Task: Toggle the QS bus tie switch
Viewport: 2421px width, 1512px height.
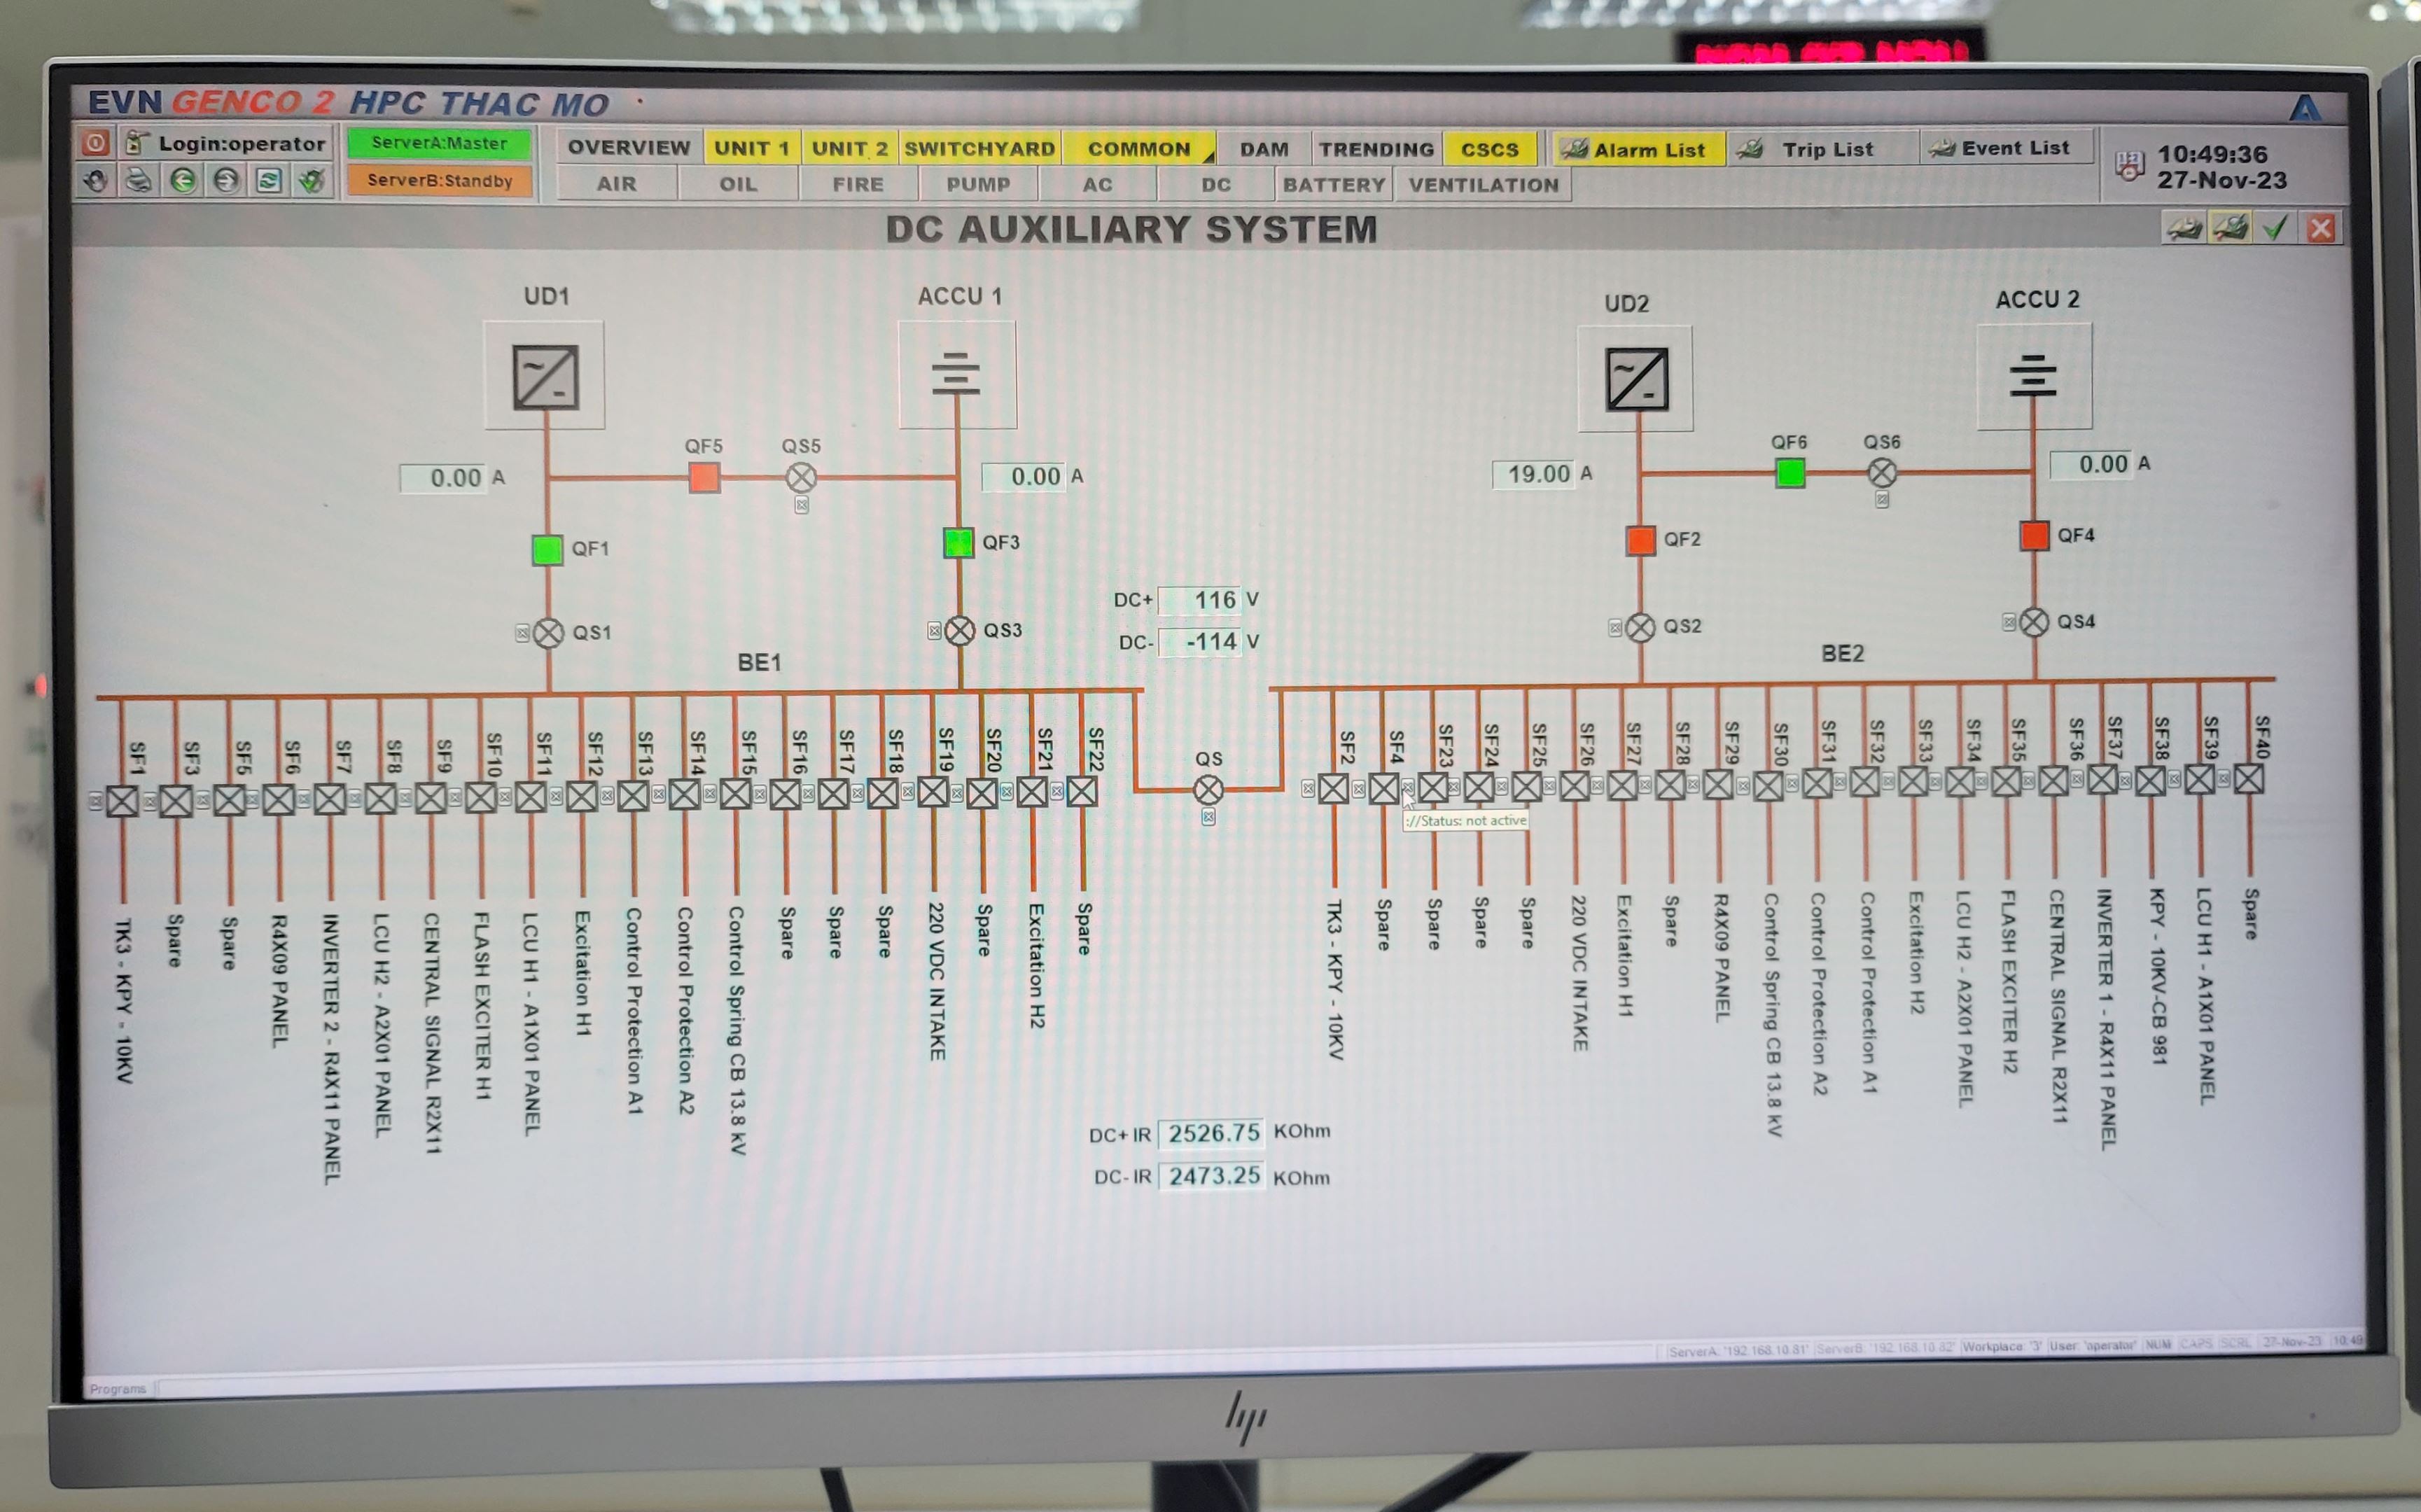Action: click(1208, 790)
